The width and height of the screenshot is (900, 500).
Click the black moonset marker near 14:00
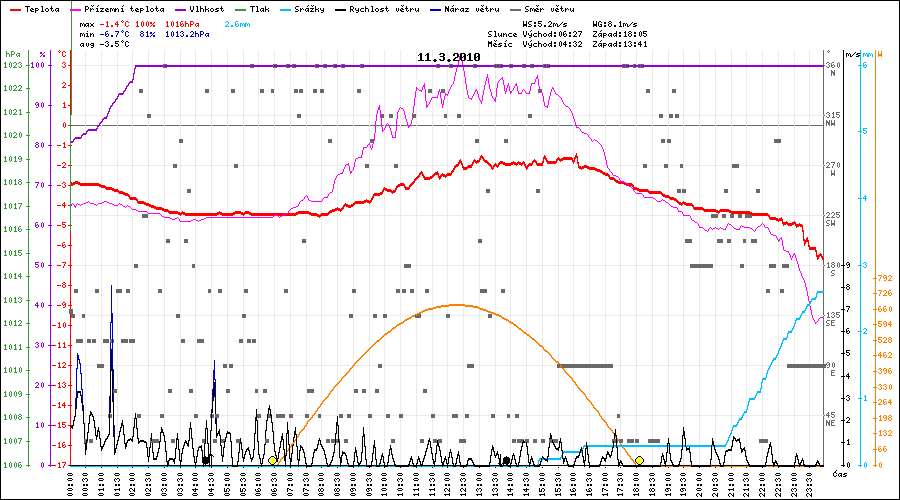pyautogui.click(x=508, y=460)
